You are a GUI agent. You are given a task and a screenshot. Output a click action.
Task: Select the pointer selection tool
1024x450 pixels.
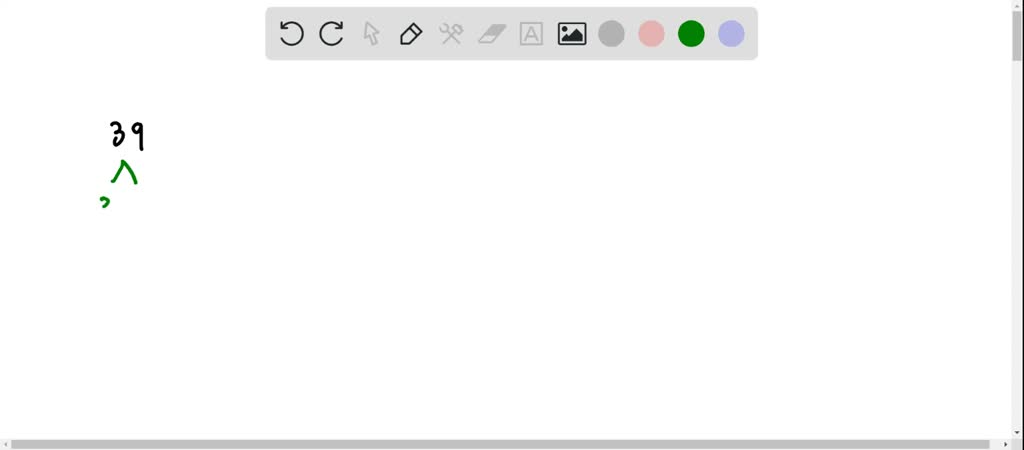[x=371, y=33]
